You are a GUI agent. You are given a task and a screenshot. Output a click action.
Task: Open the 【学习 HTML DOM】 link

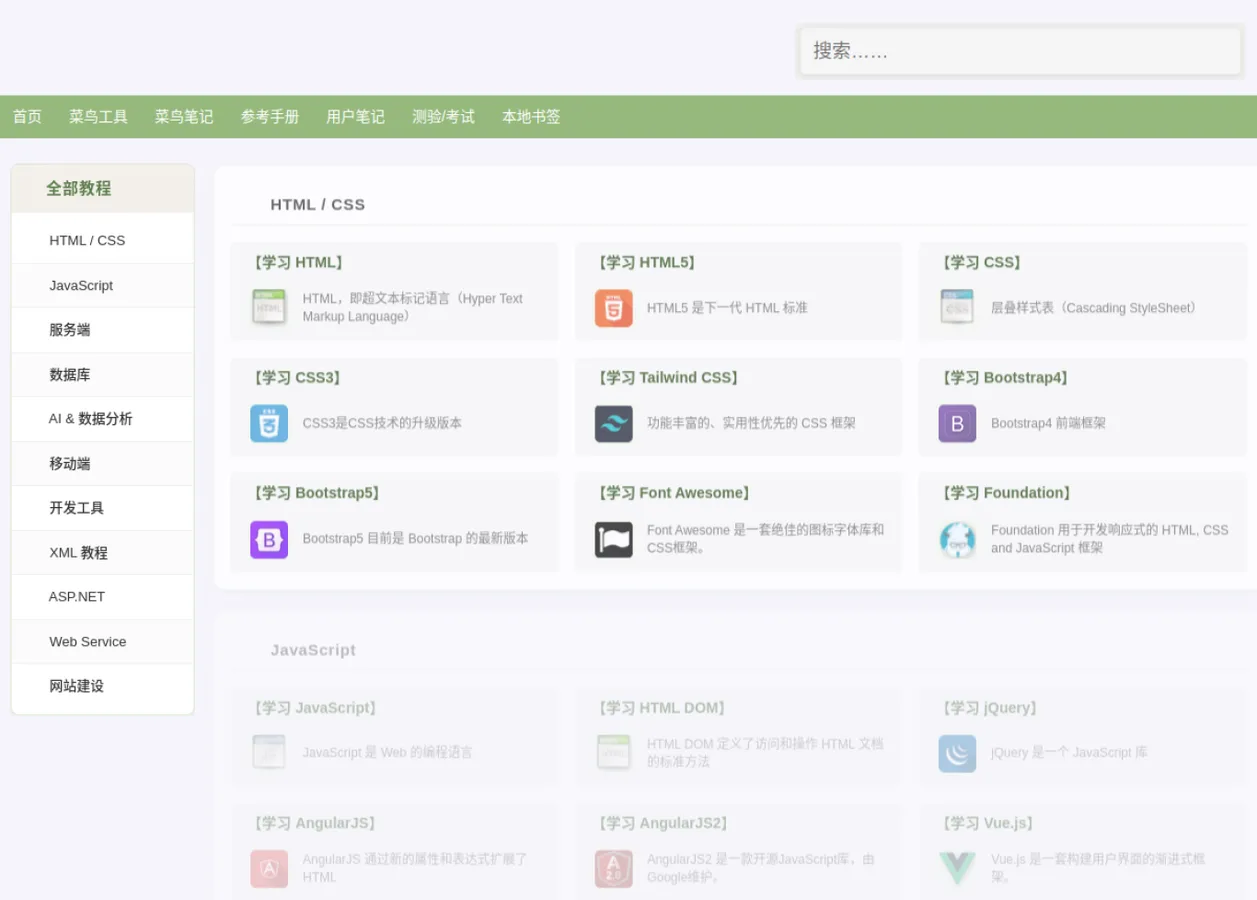[x=662, y=708]
